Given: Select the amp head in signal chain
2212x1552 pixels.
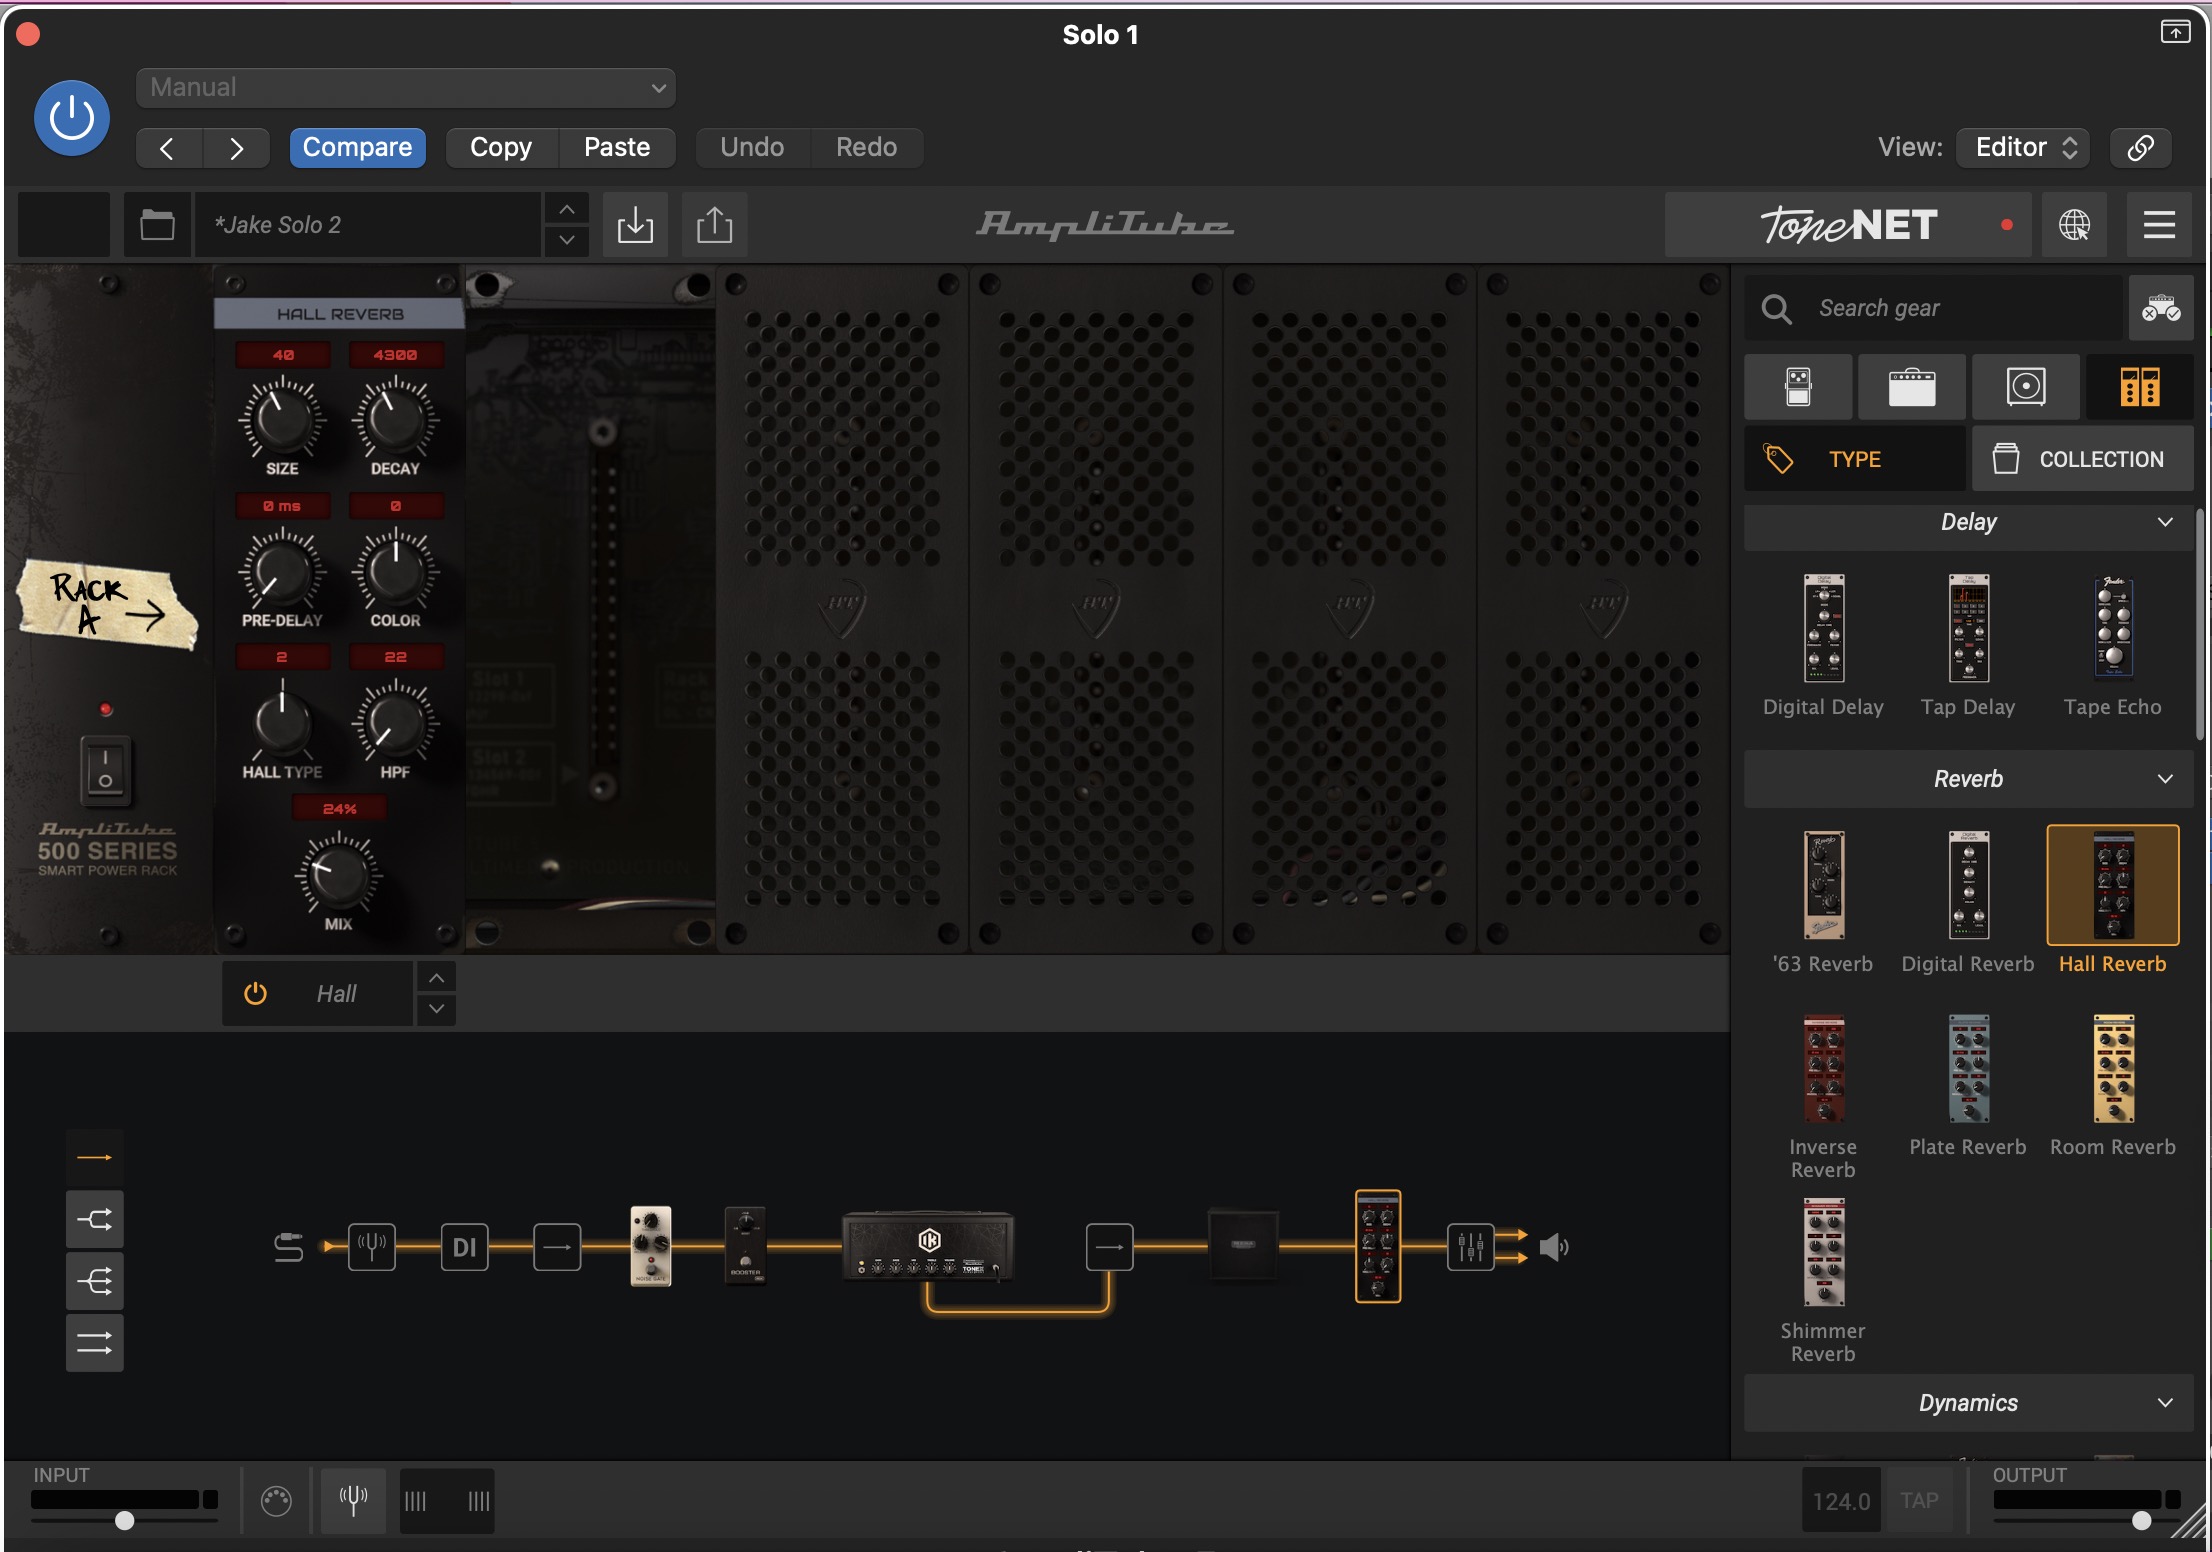Looking at the screenshot, I should 929,1245.
